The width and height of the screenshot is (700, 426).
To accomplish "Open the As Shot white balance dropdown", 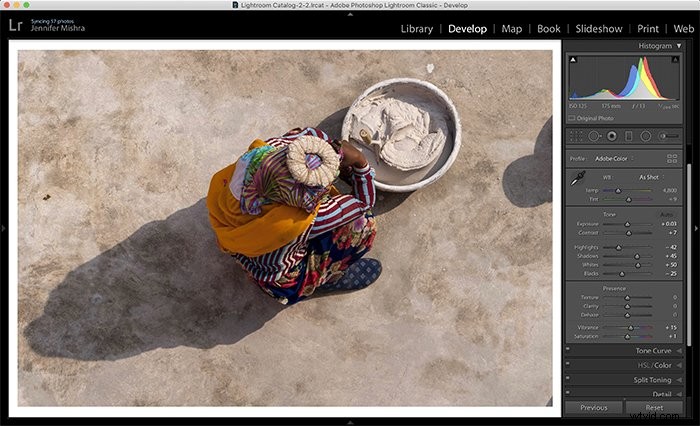I will pos(651,177).
